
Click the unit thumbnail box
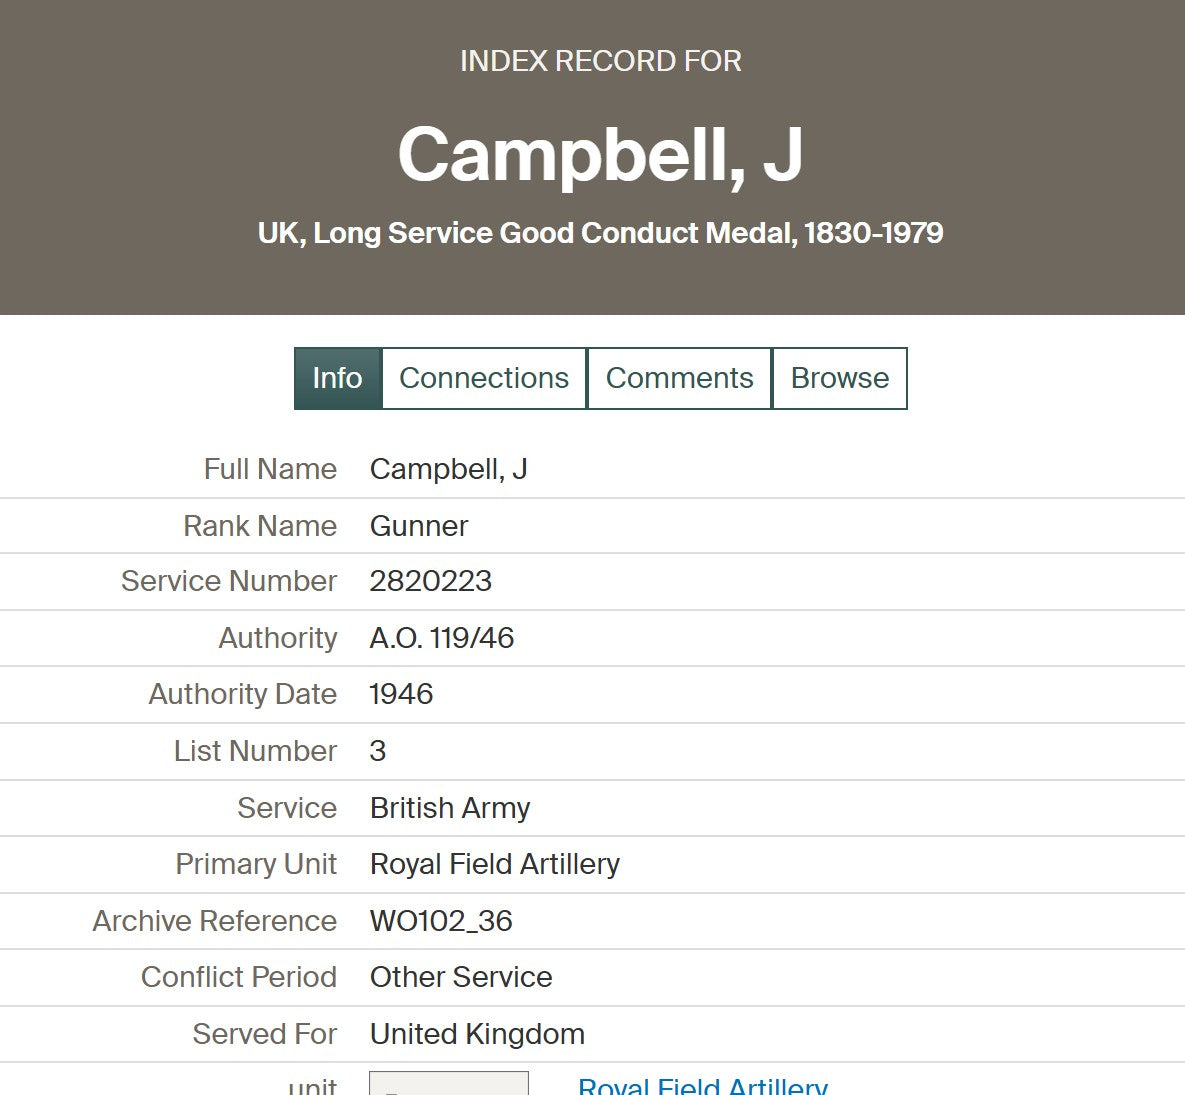click(x=448, y=1084)
